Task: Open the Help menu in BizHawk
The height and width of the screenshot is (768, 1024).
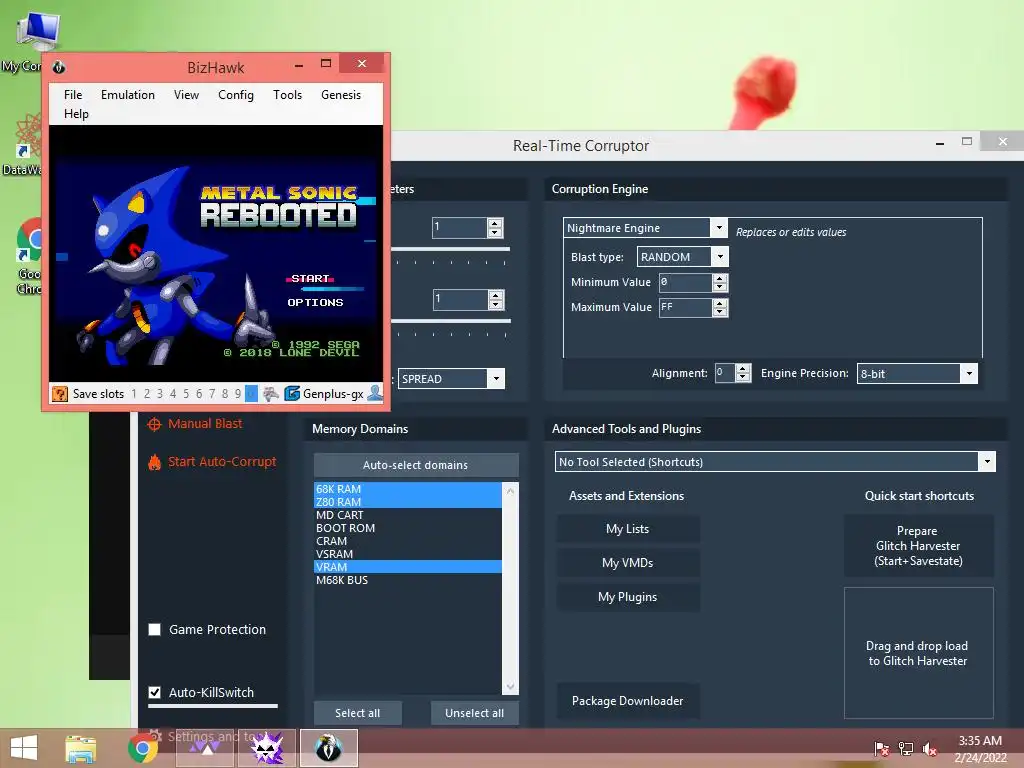Action: tap(76, 114)
